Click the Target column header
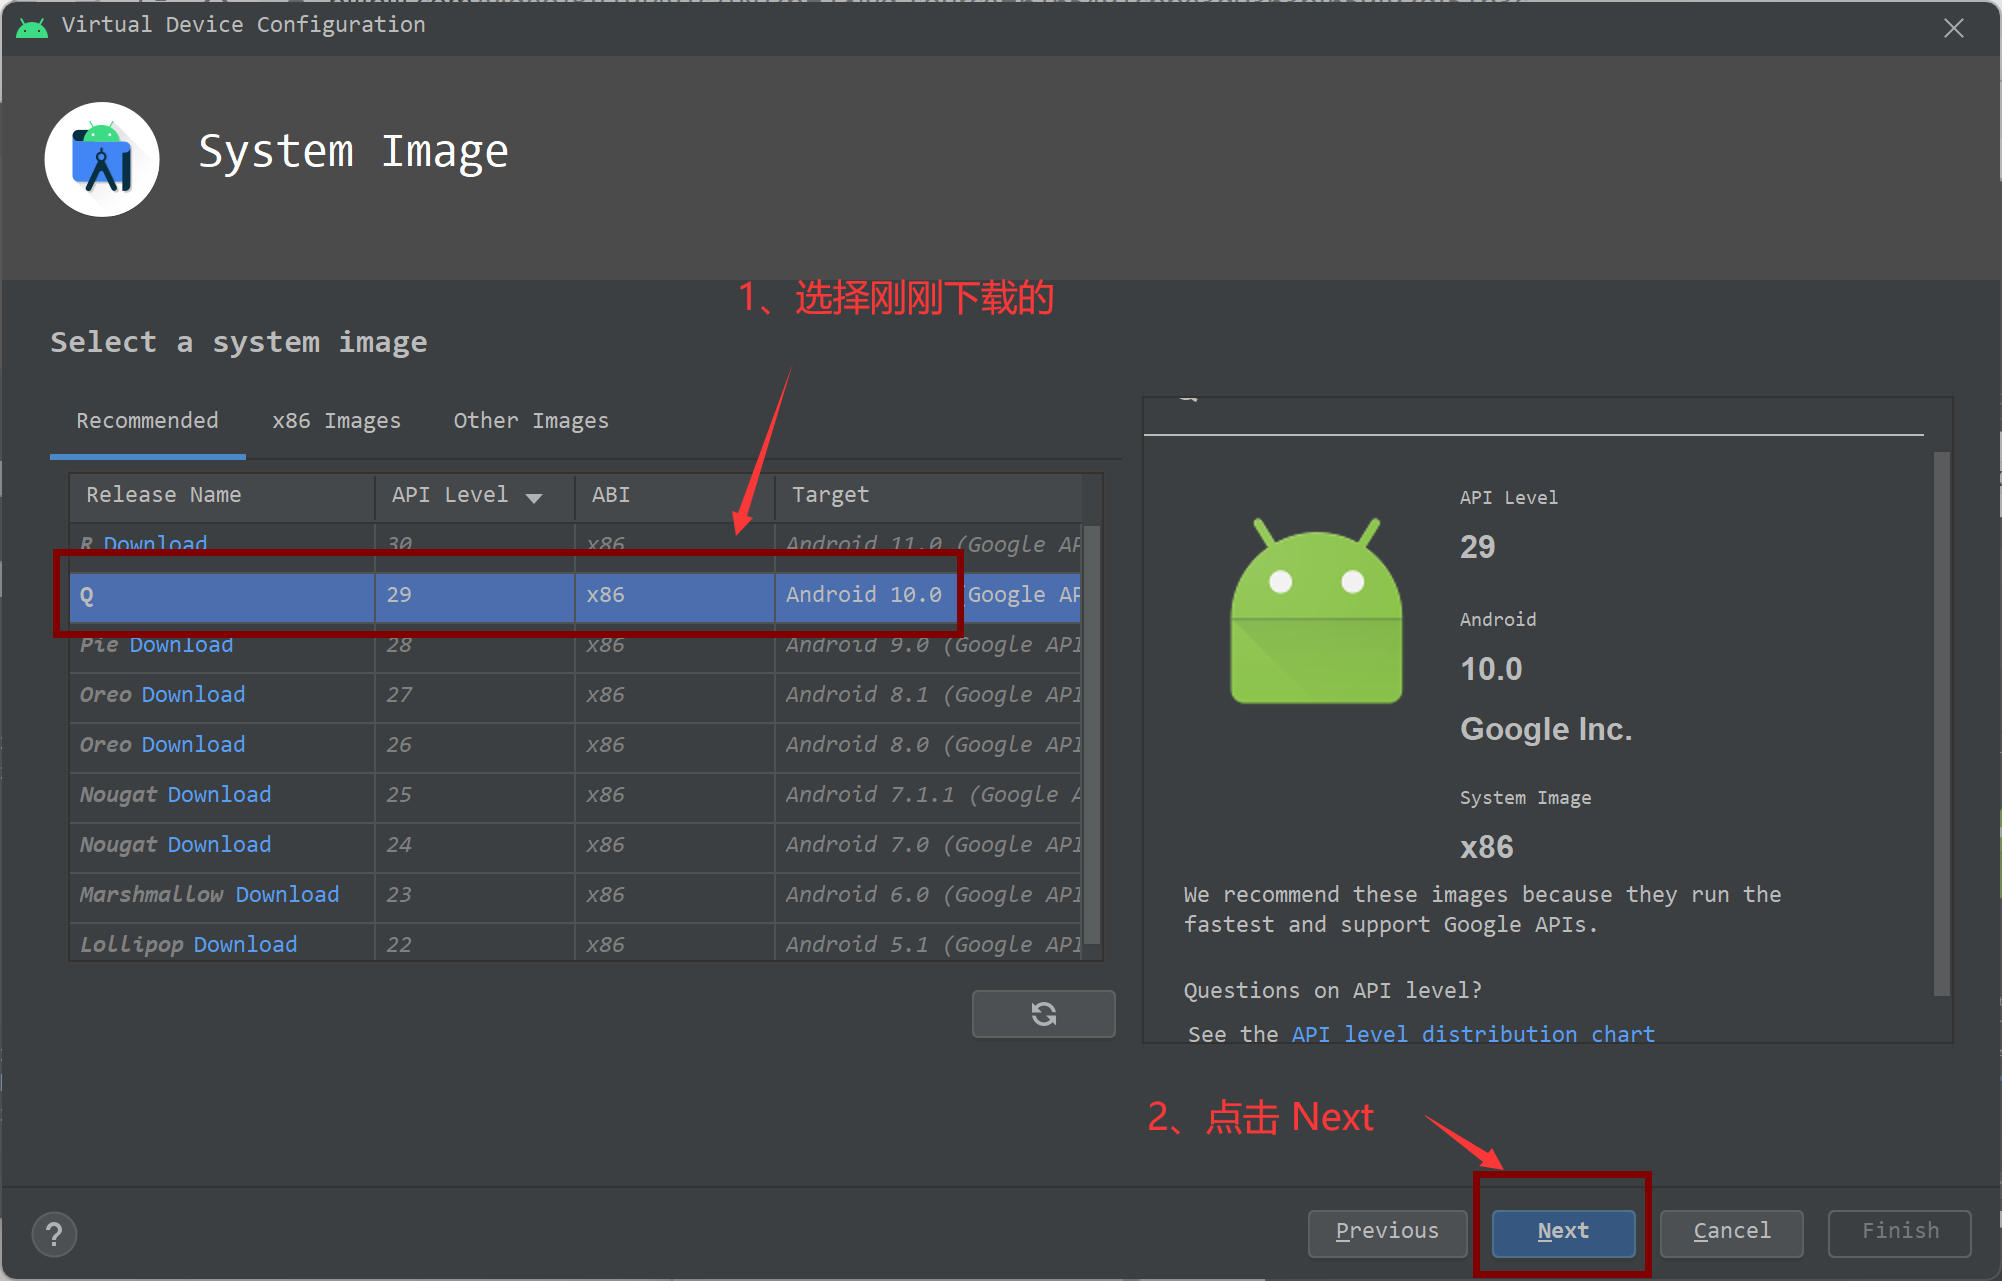 (x=928, y=496)
